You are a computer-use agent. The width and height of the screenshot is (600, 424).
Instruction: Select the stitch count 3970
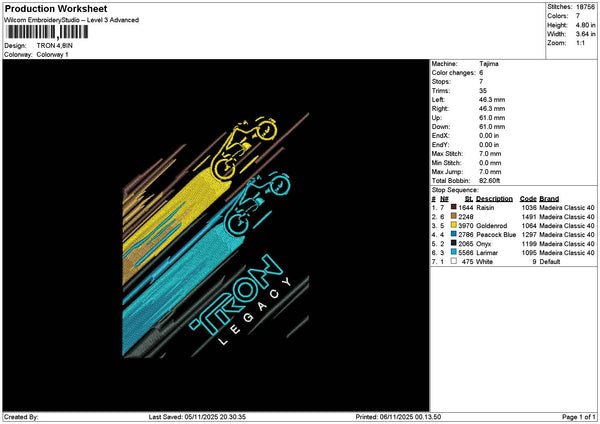(x=466, y=226)
